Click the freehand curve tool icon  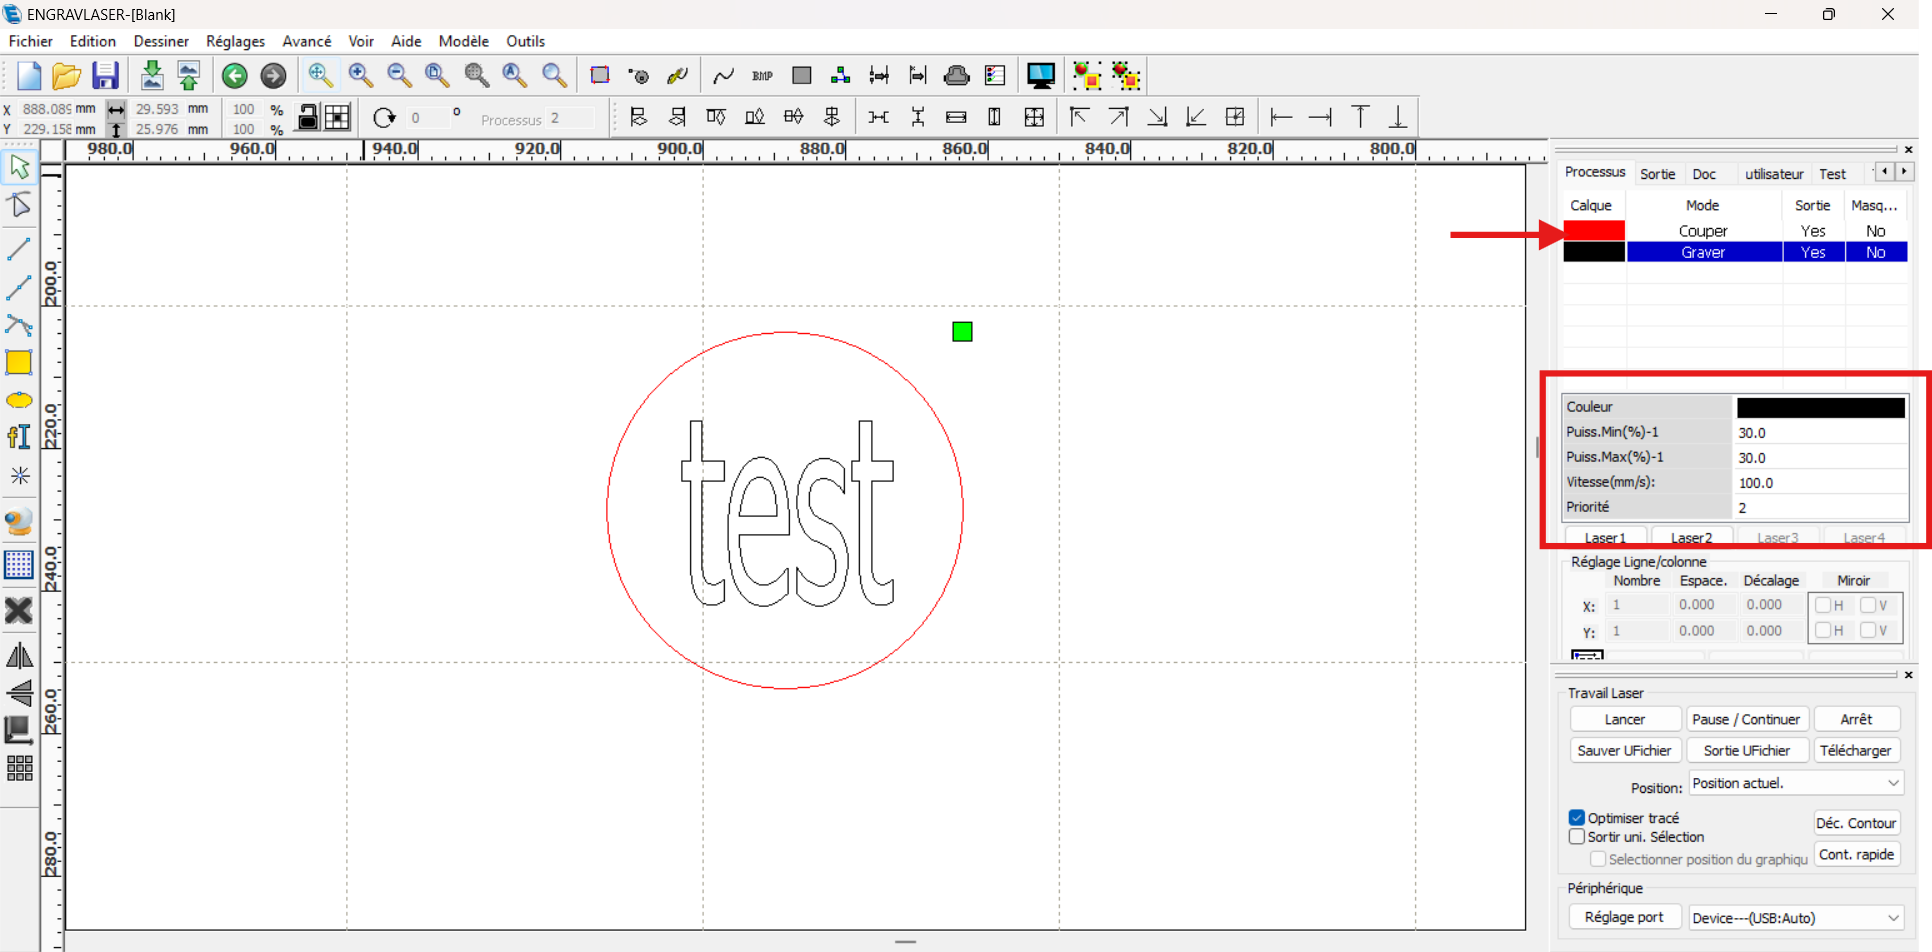[723, 76]
